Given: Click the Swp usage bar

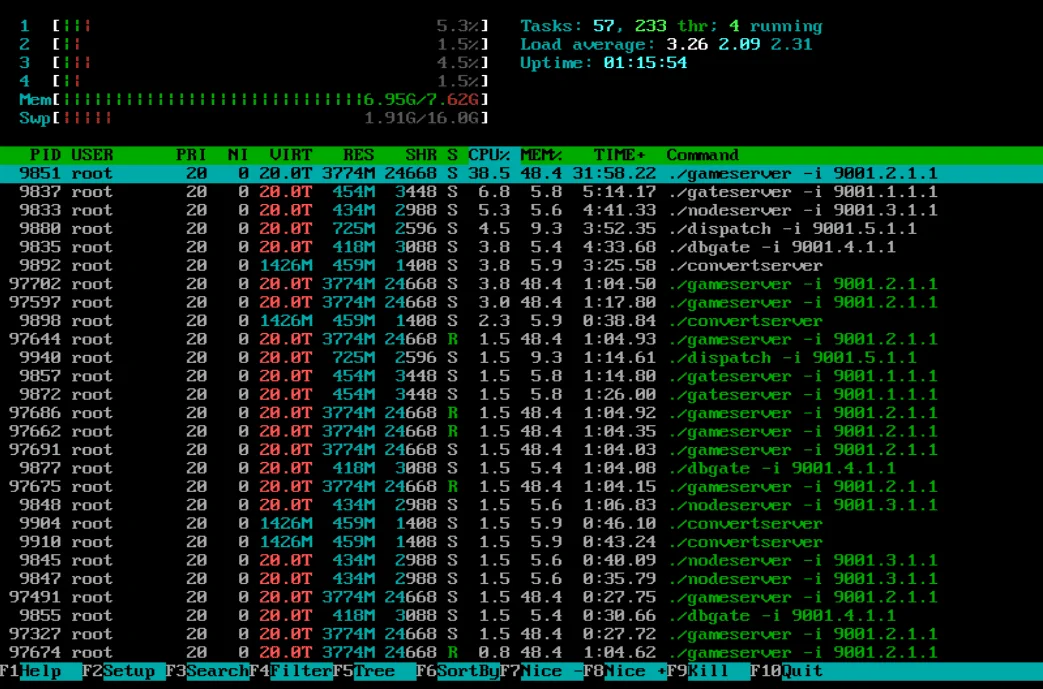Looking at the screenshot, I should [x=254, y=118].
